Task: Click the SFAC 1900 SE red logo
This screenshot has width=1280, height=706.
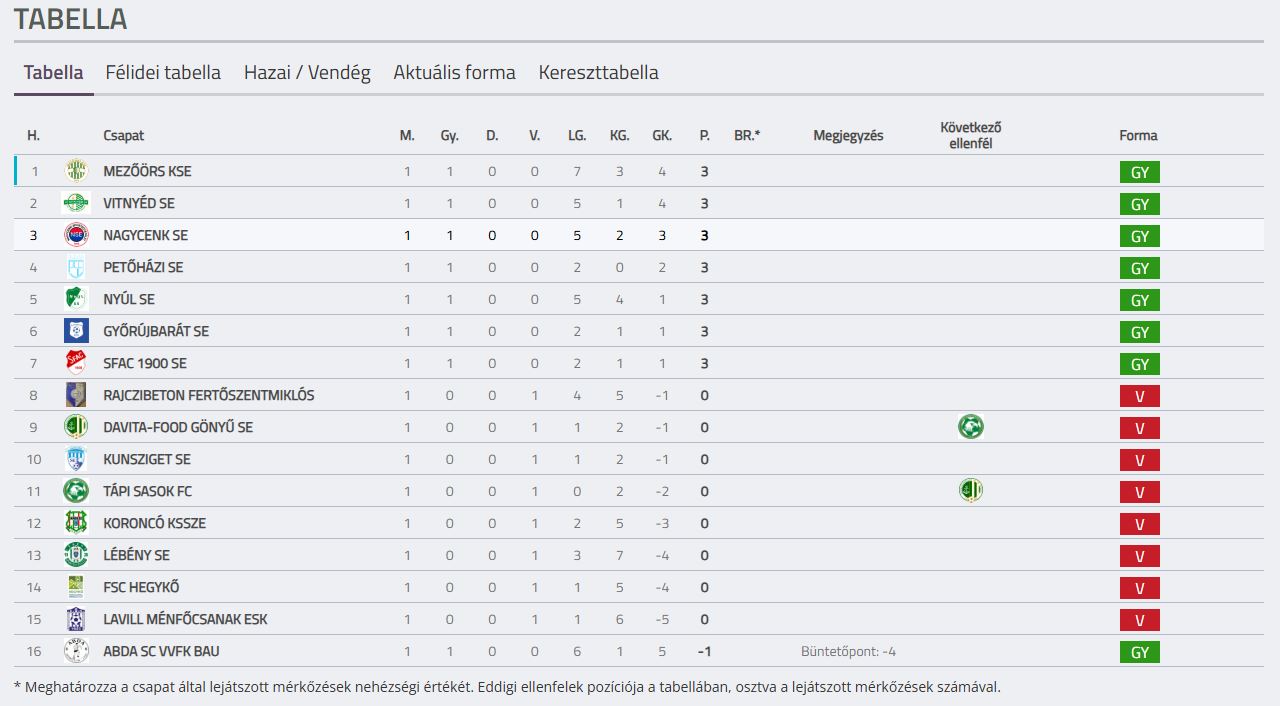Action: coord(76,363)
